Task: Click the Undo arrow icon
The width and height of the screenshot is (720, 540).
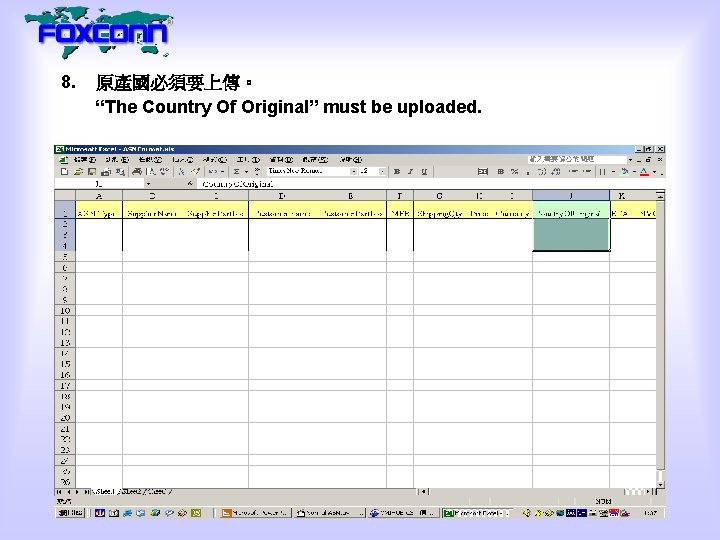Action: pos(213,172)
